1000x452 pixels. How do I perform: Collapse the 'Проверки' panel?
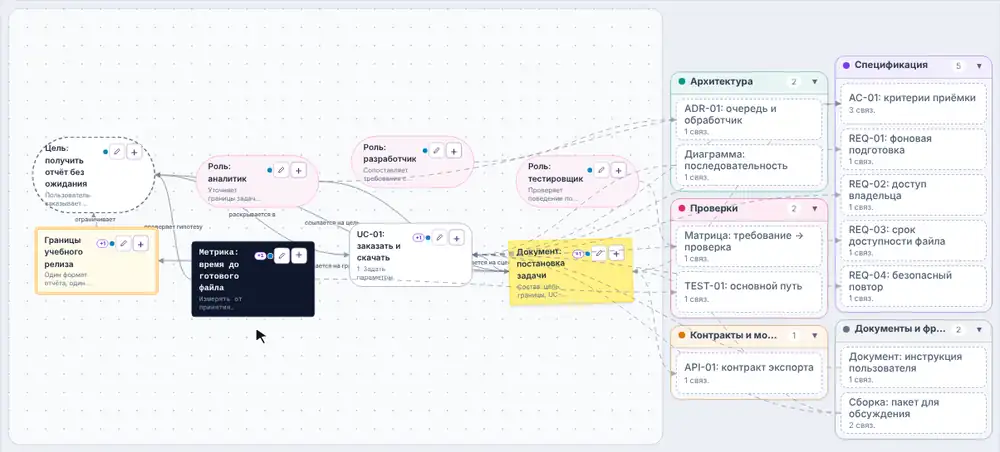814,208
